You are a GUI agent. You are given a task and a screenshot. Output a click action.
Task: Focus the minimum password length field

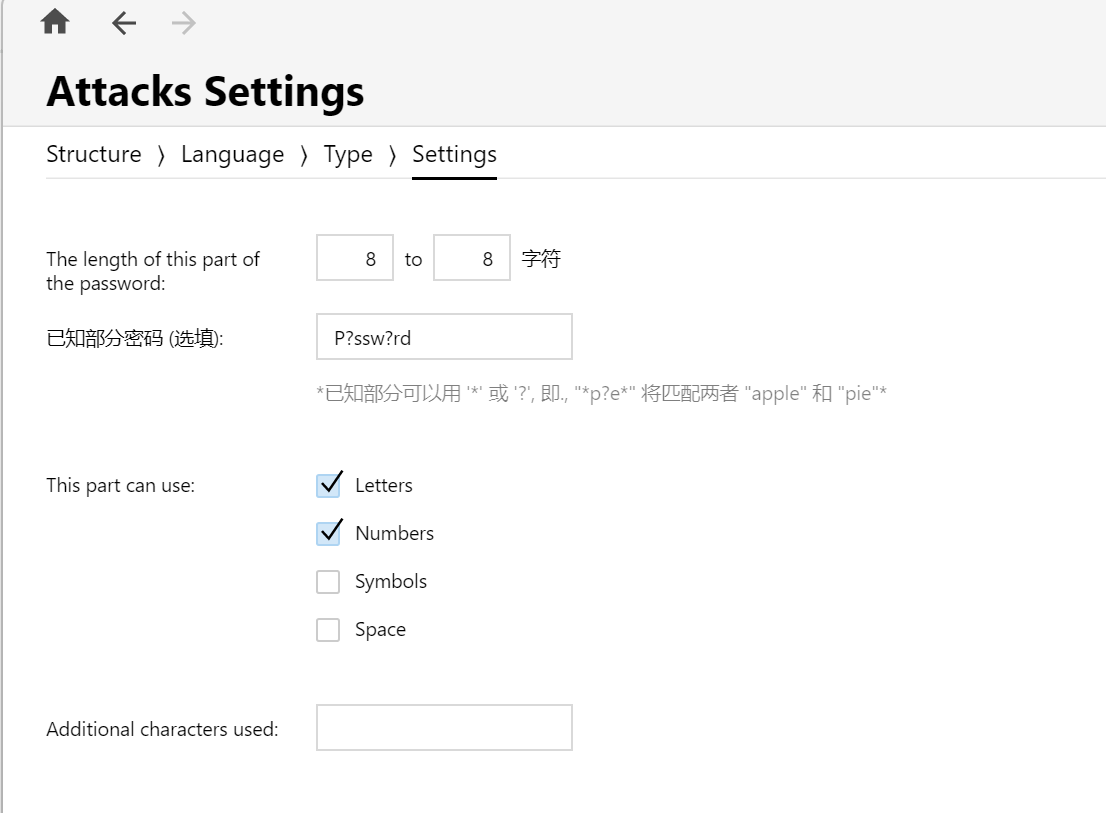point(355,259)
